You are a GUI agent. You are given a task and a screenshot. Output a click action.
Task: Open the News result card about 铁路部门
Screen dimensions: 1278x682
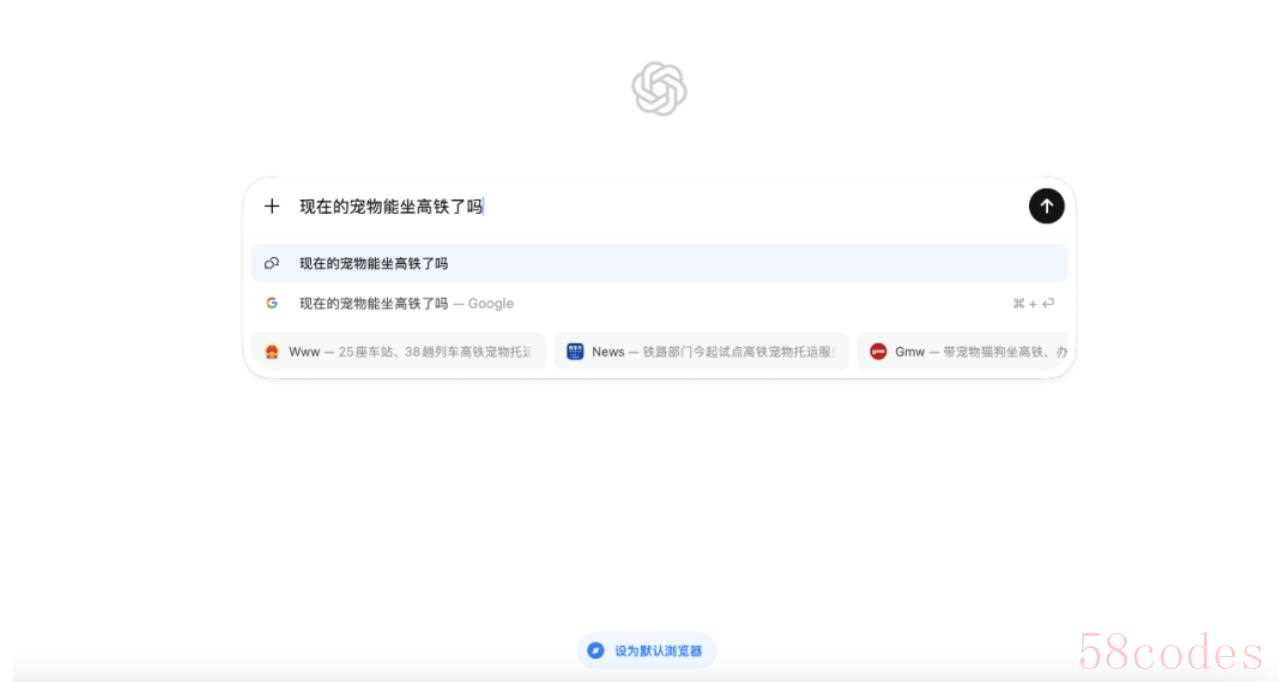701,351
